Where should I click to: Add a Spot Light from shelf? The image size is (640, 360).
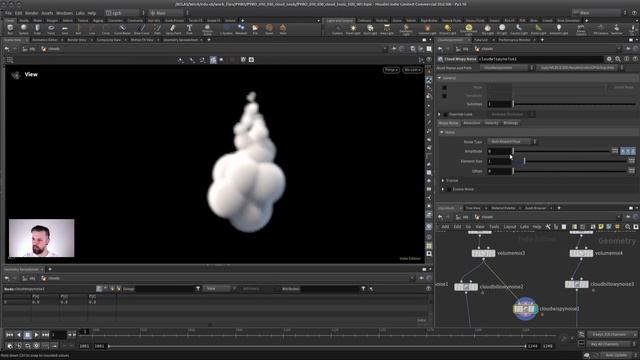(370, 29)
